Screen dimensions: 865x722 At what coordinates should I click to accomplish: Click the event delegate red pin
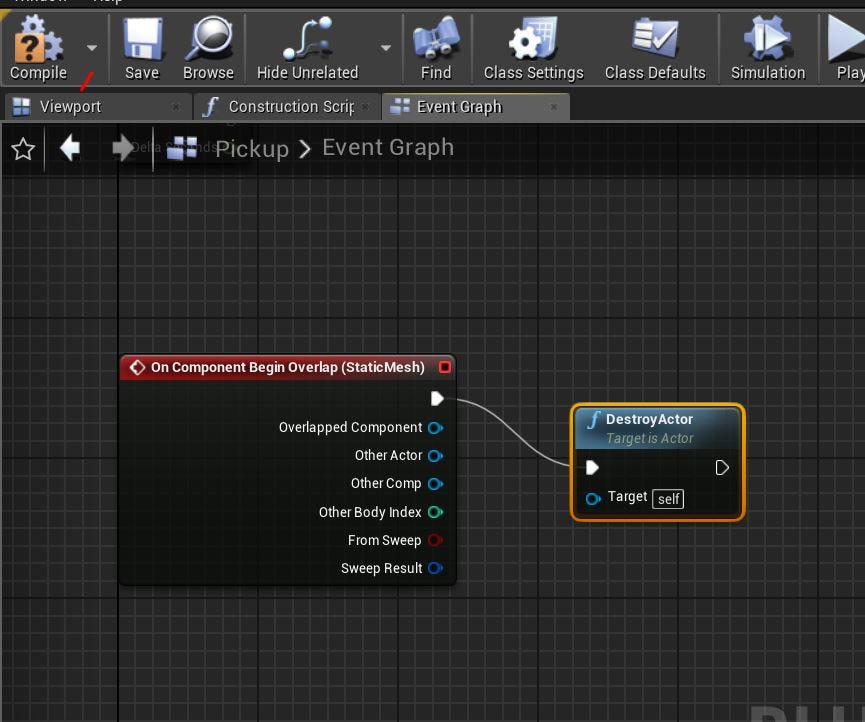point(445,367)
